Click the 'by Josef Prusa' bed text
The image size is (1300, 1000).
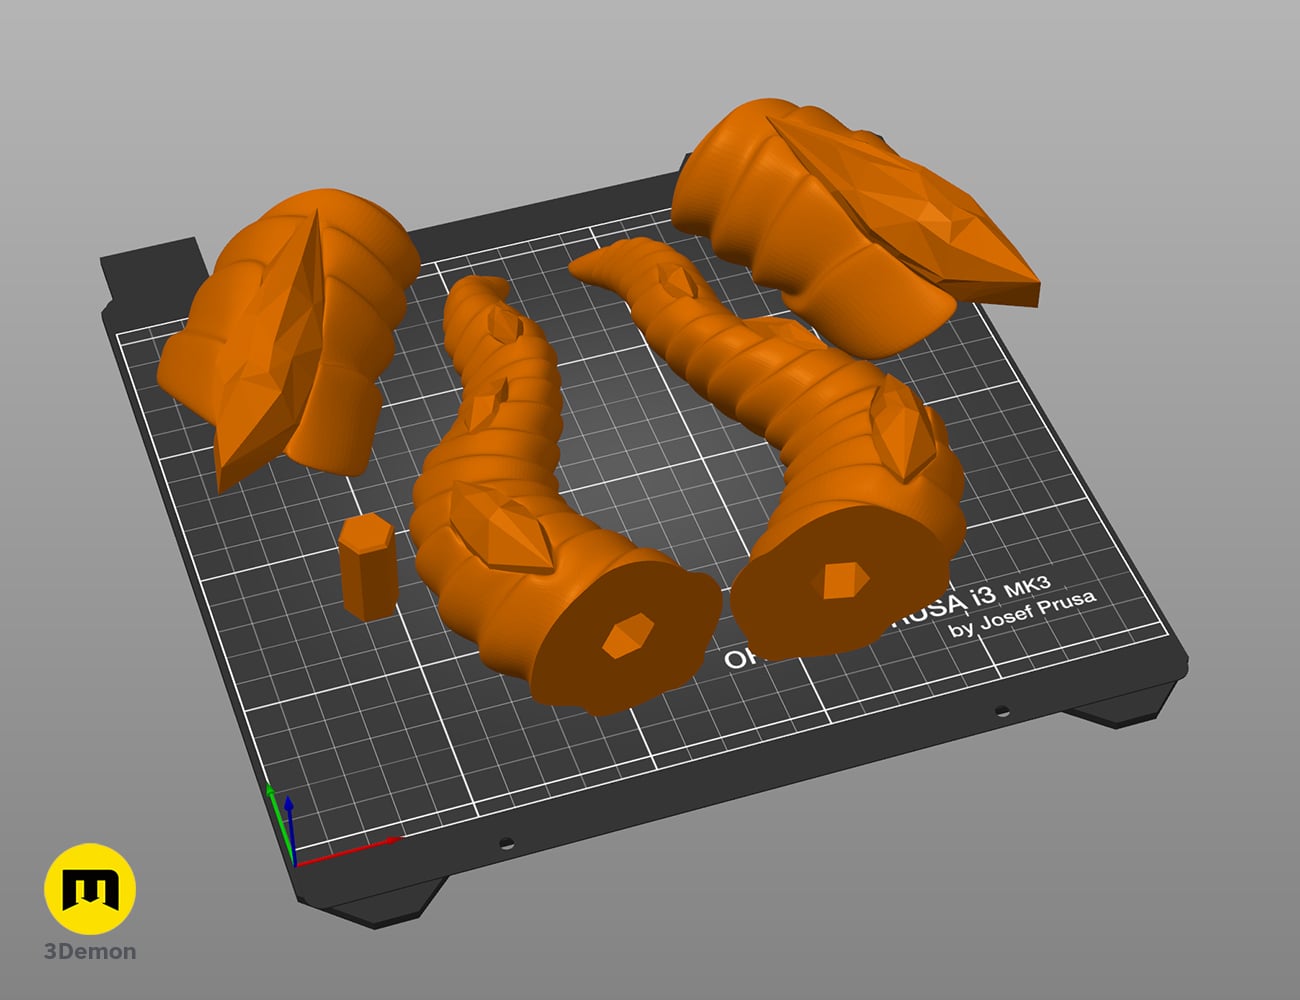click(x=1023, y=612)
